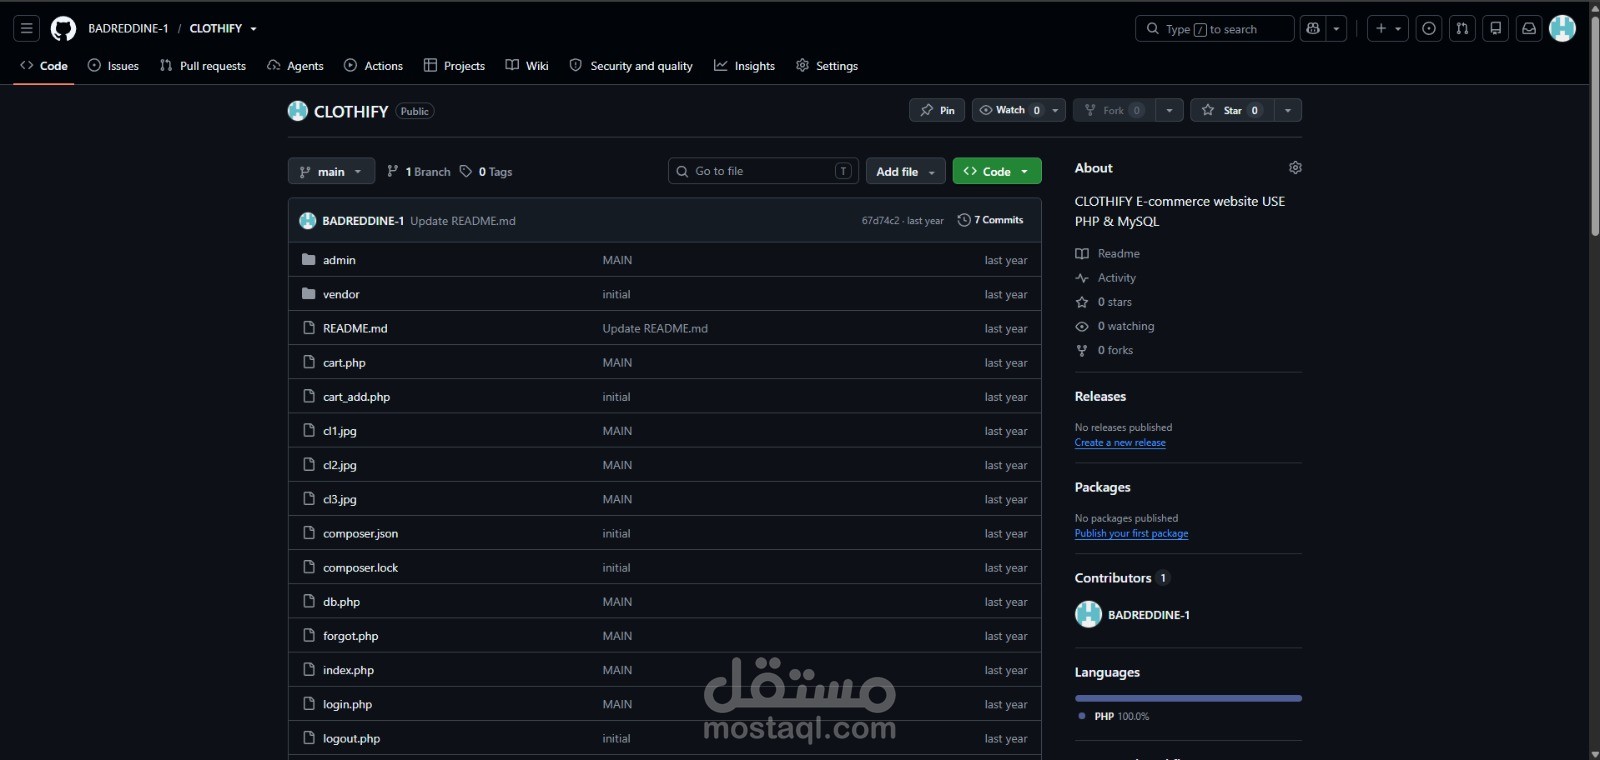Screen dimensions: 1600x760
Task: Open the forgot.php file
Action: pos(350,636)
